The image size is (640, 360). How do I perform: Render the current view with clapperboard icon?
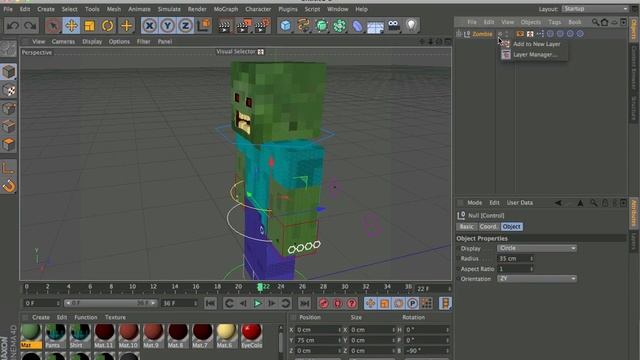pos(224,26)
